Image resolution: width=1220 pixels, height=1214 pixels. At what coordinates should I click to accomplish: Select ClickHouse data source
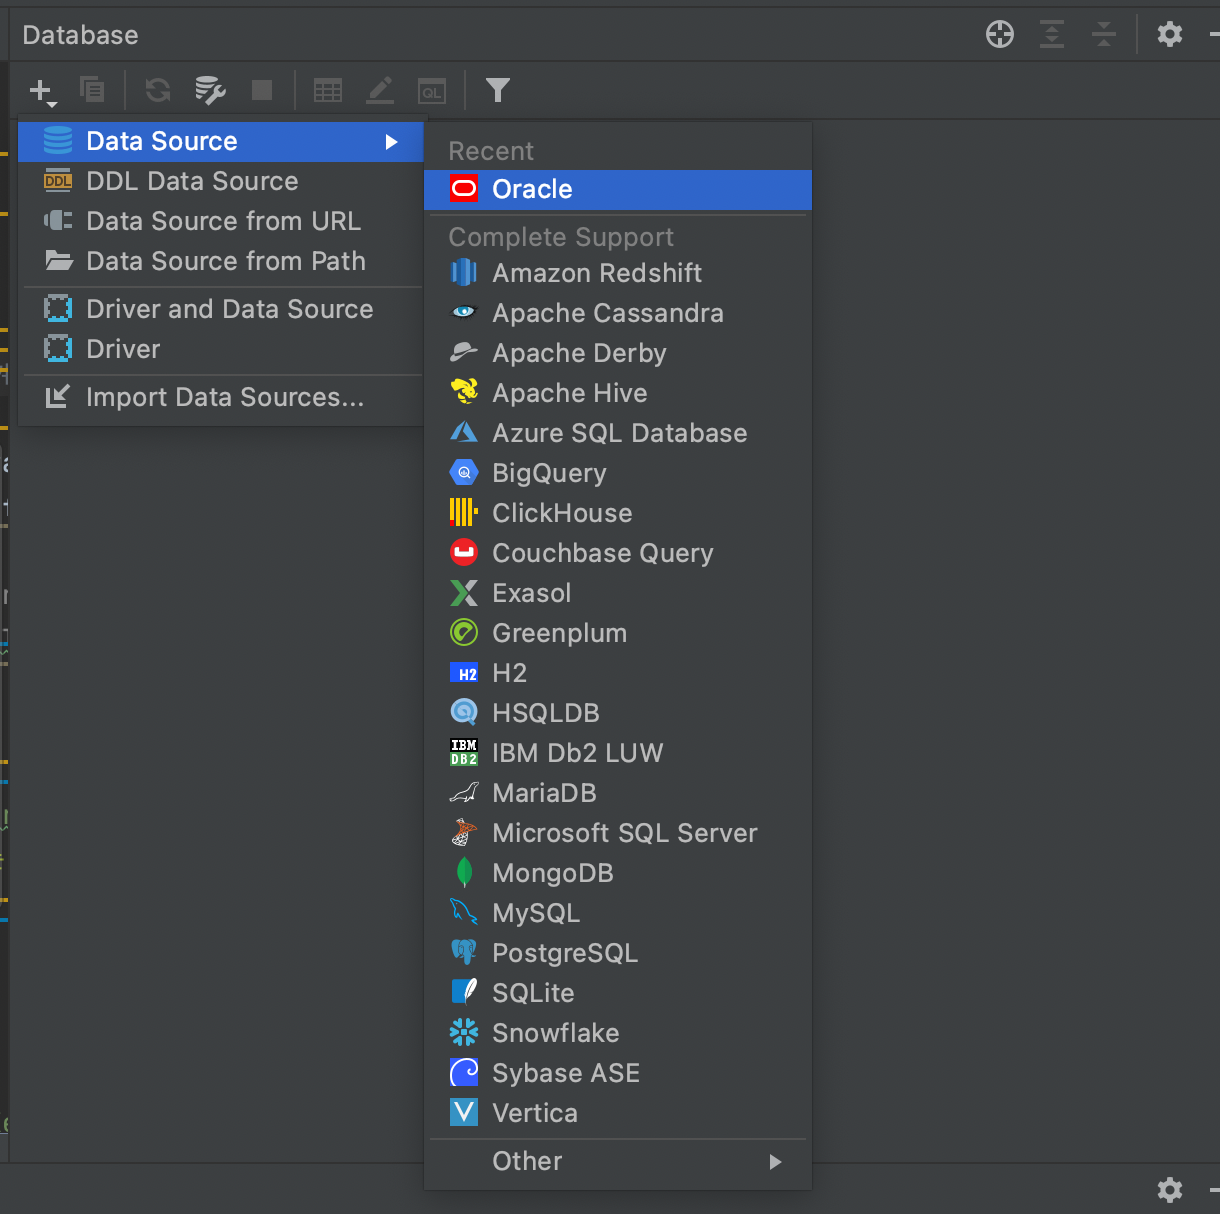pos(618,513)
